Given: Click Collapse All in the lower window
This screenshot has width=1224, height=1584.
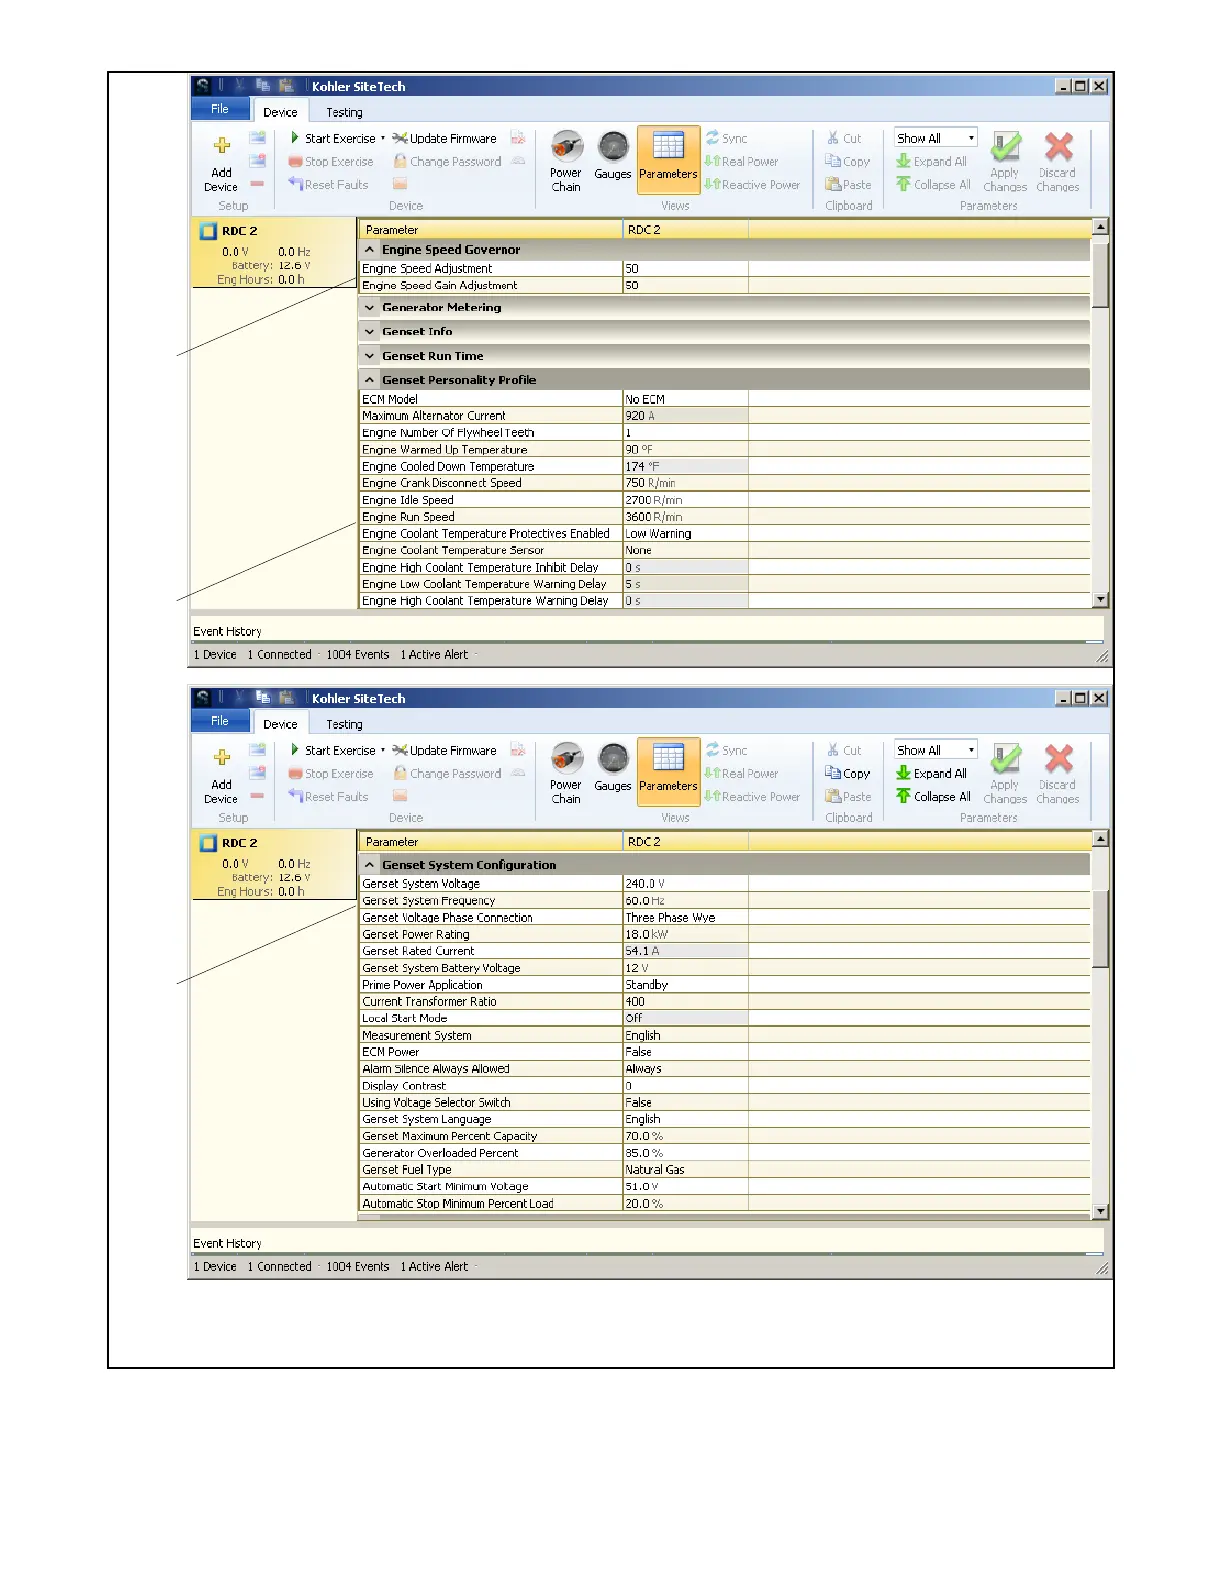Looking at the screenshot, I should click(933, 797).
